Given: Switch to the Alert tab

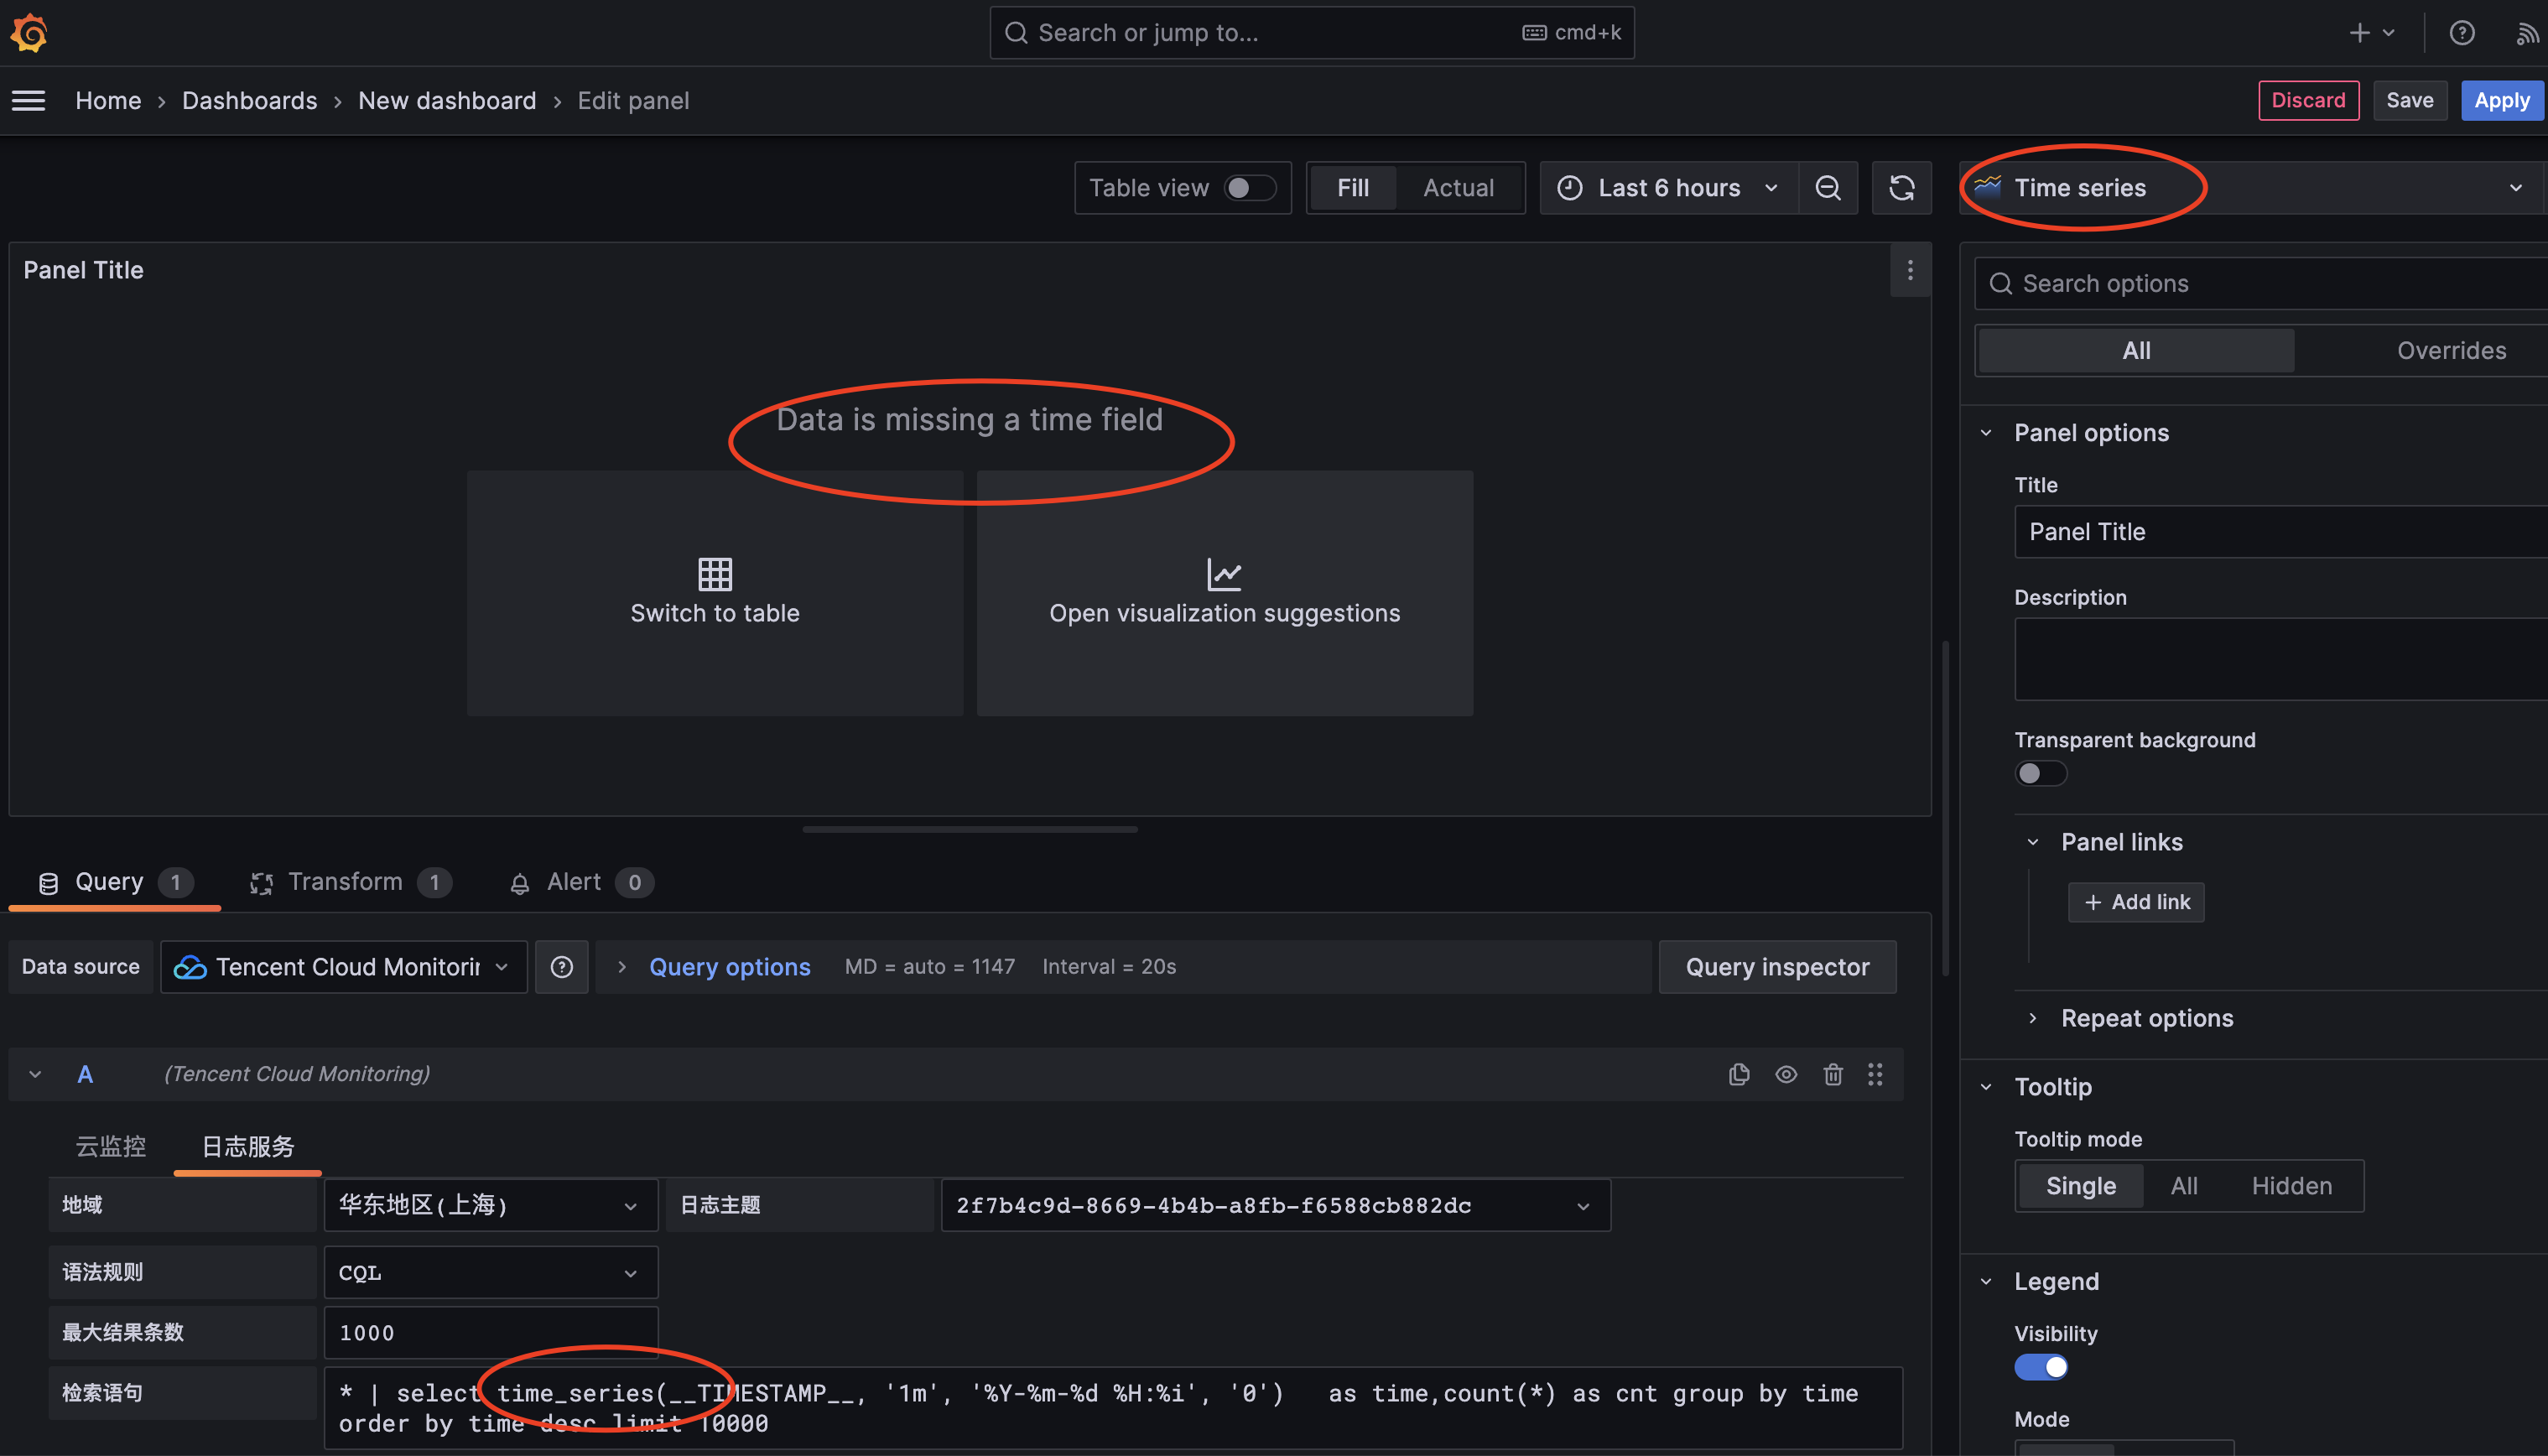Looking at the screenshot, I should (x=581, y=882).
